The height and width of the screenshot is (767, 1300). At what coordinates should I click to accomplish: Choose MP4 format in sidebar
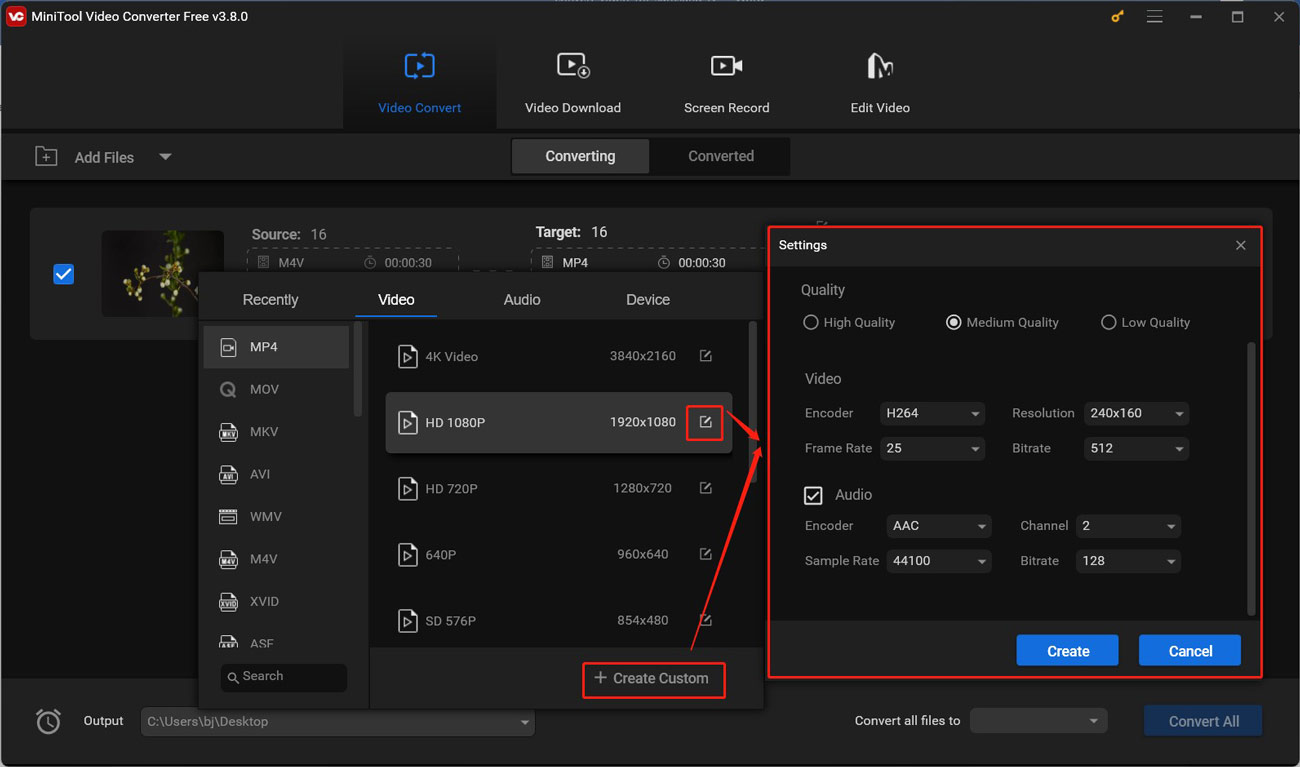click(x=276, y=347)
